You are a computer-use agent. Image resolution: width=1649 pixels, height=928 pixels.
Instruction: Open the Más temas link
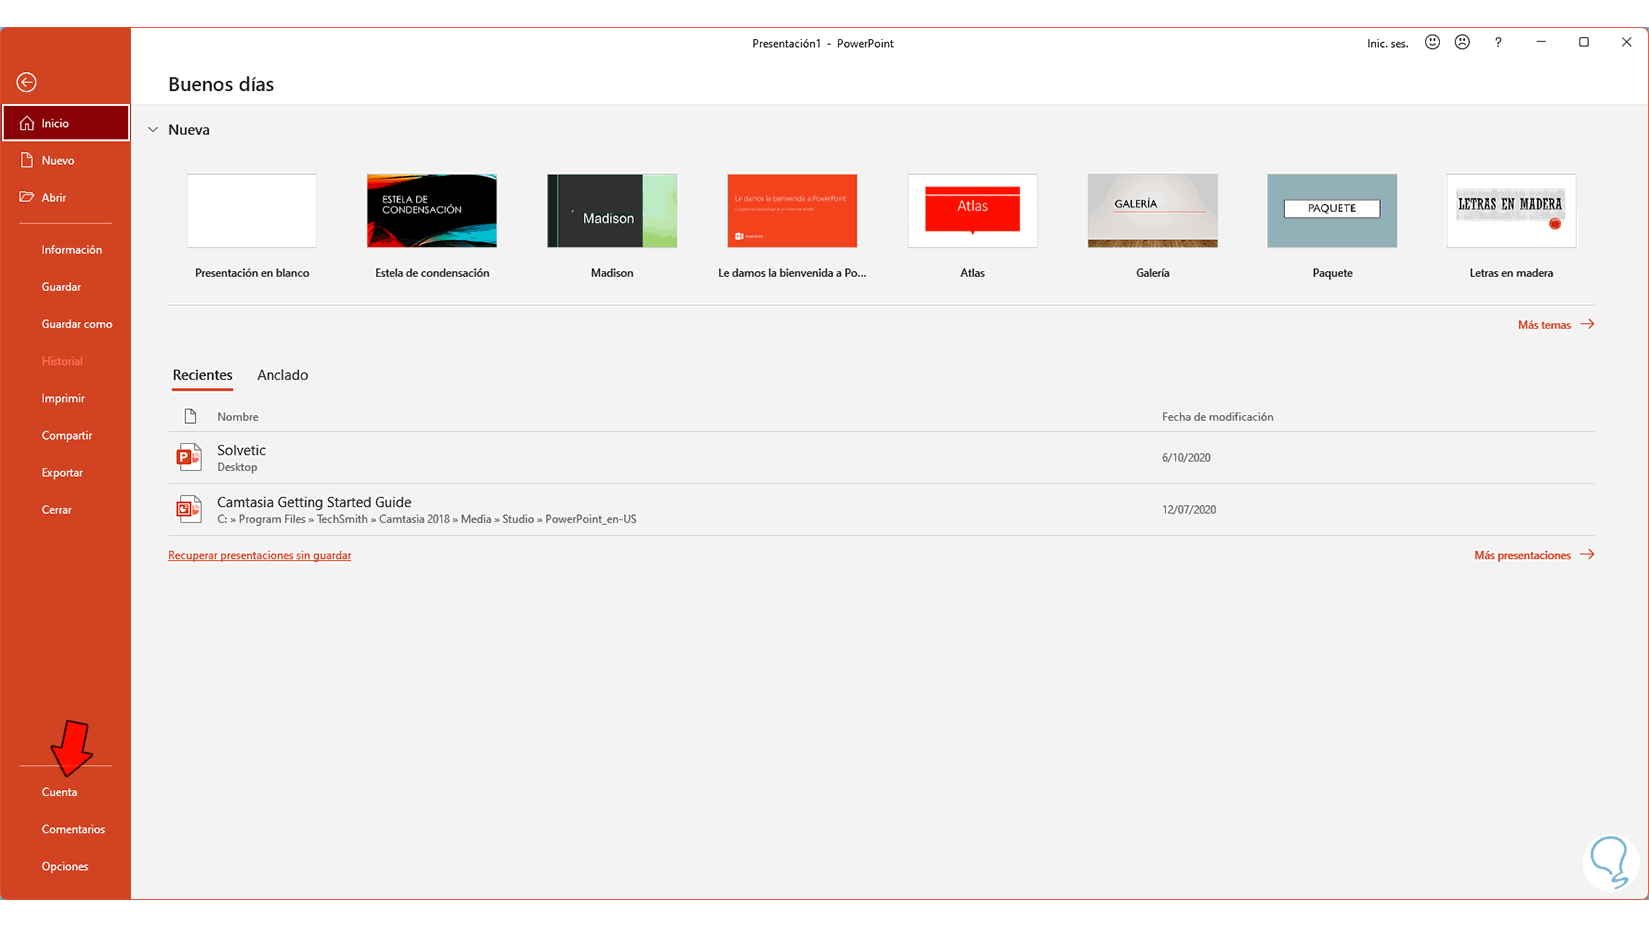tap(1544, 325)
